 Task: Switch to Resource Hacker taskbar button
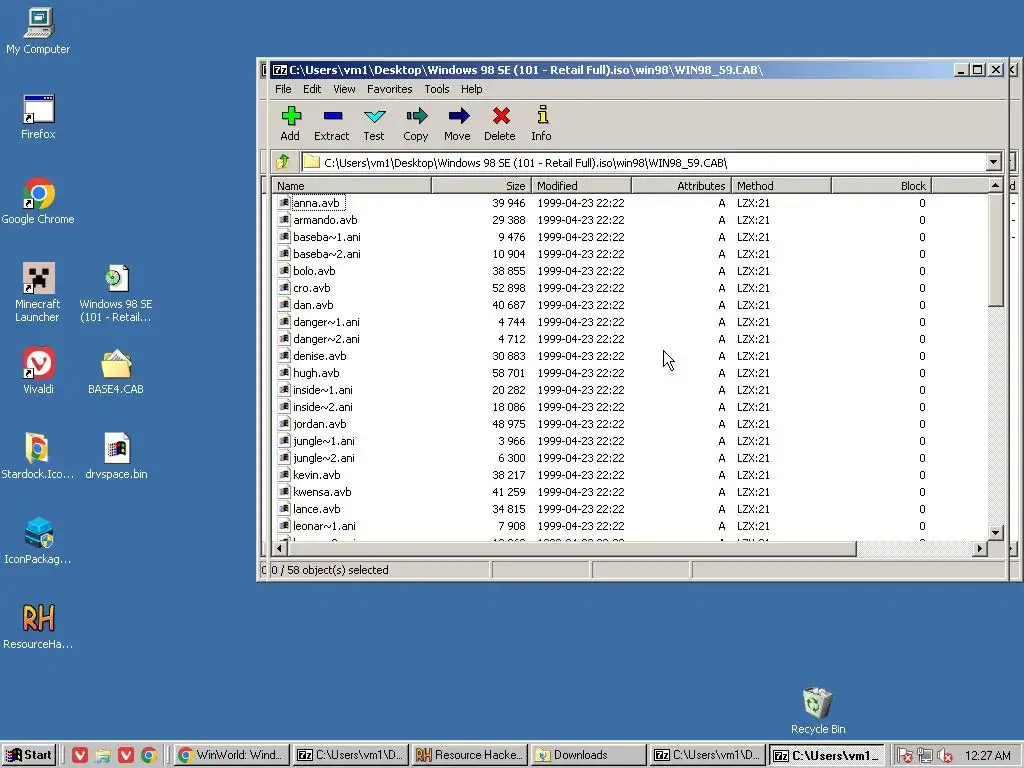tap(470, 755)
